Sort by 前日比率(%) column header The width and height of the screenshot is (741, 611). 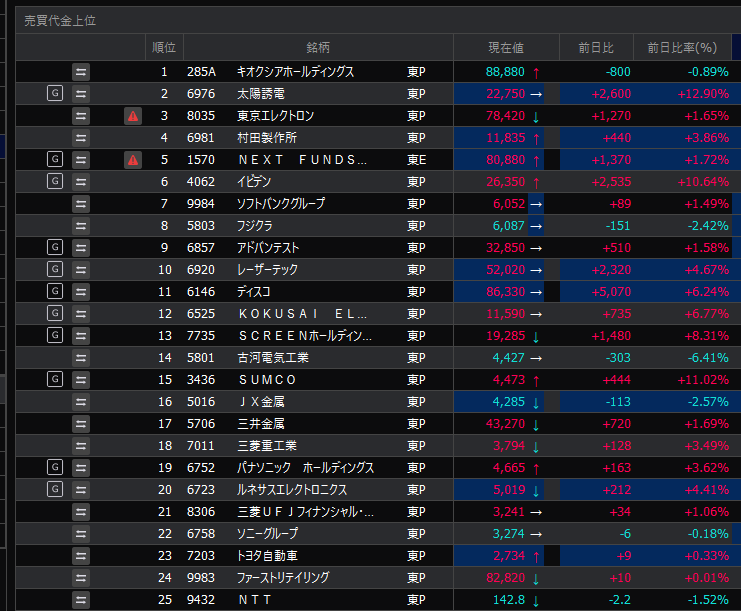pos(682,47)
